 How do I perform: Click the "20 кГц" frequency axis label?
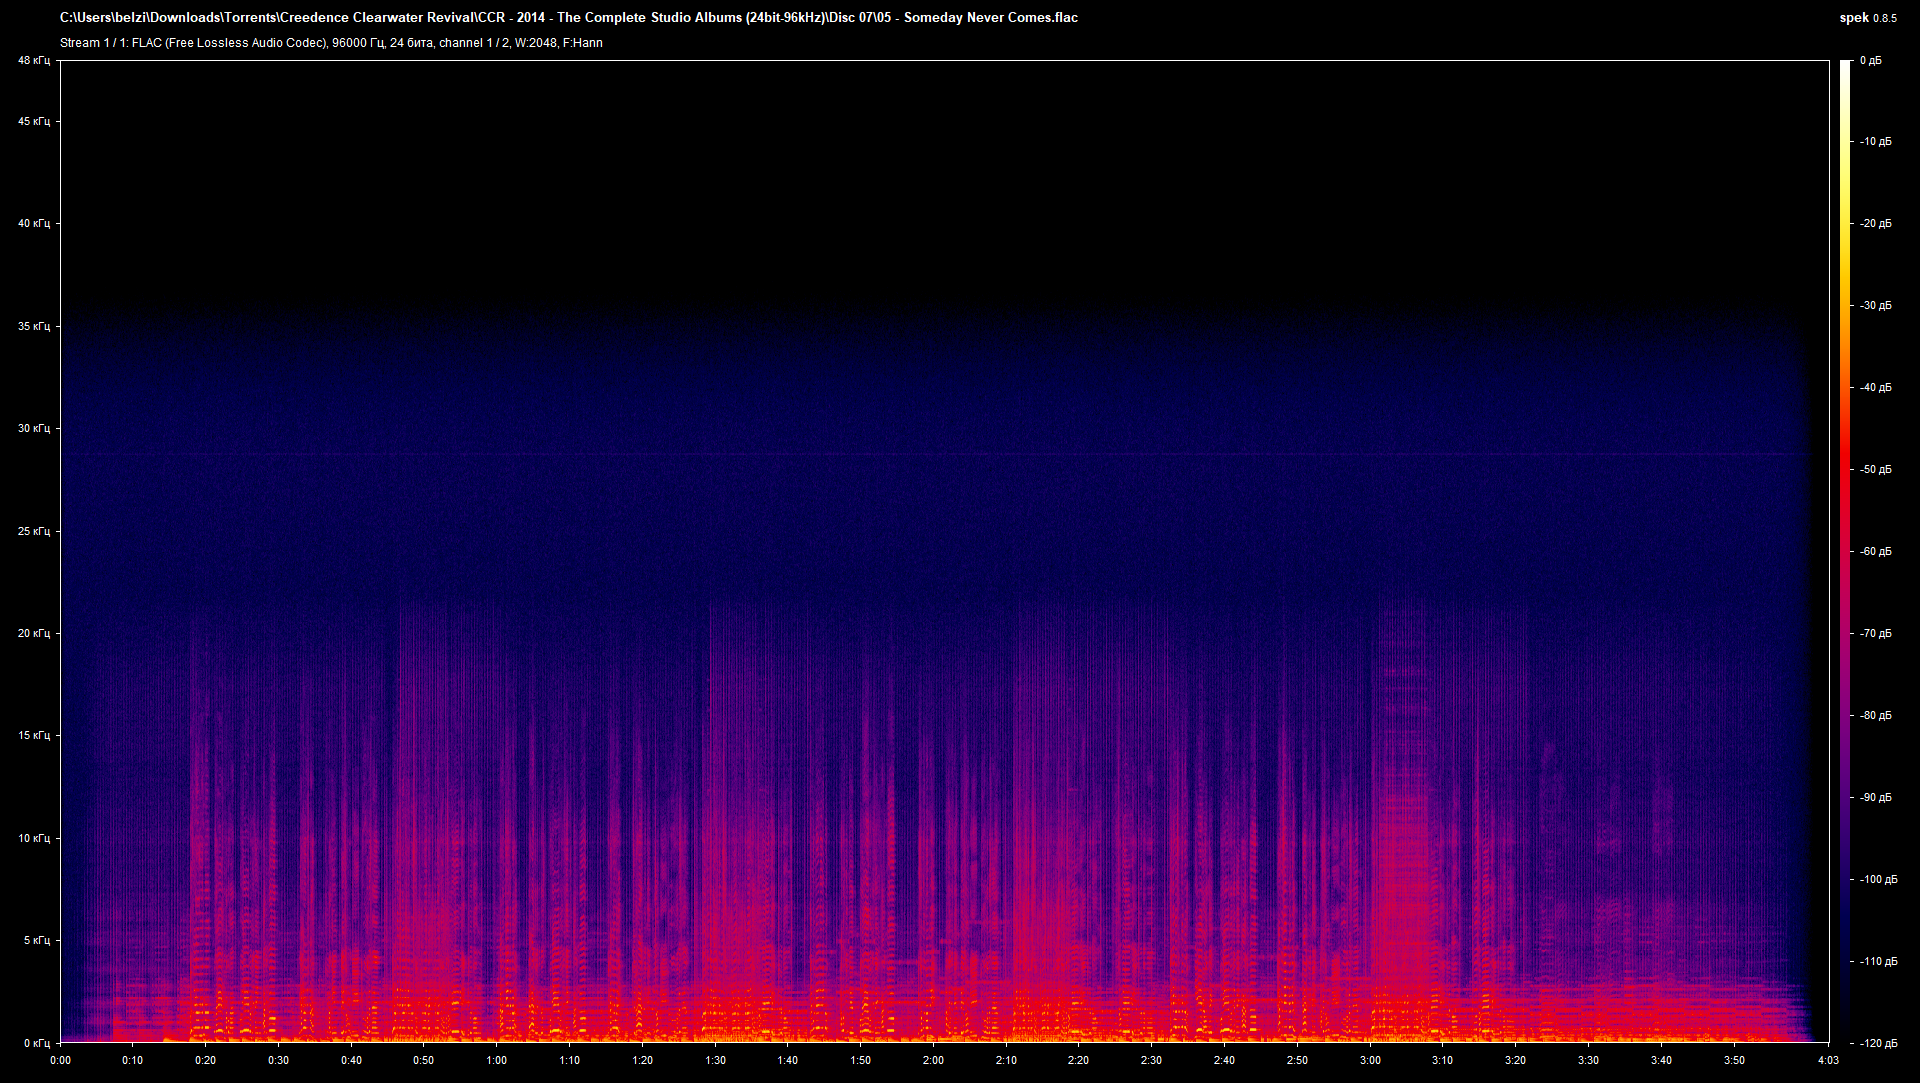tap(34, 632)
